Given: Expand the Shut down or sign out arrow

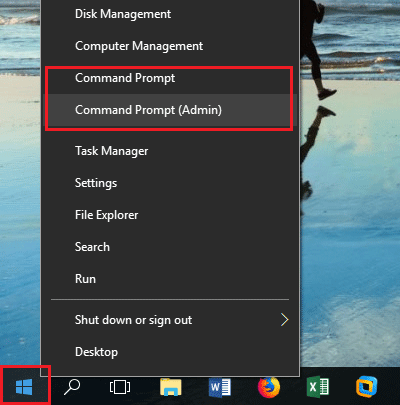Looking at the screenshot, I should [x=284, y=320].
